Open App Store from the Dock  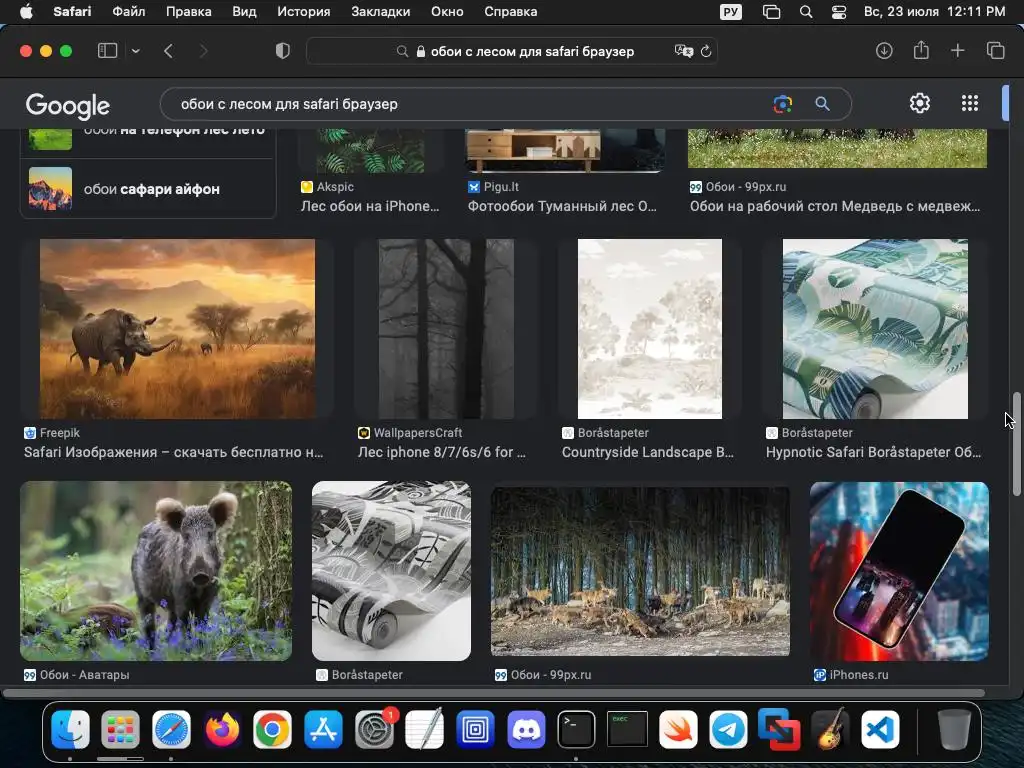click(x=323, y=729)
